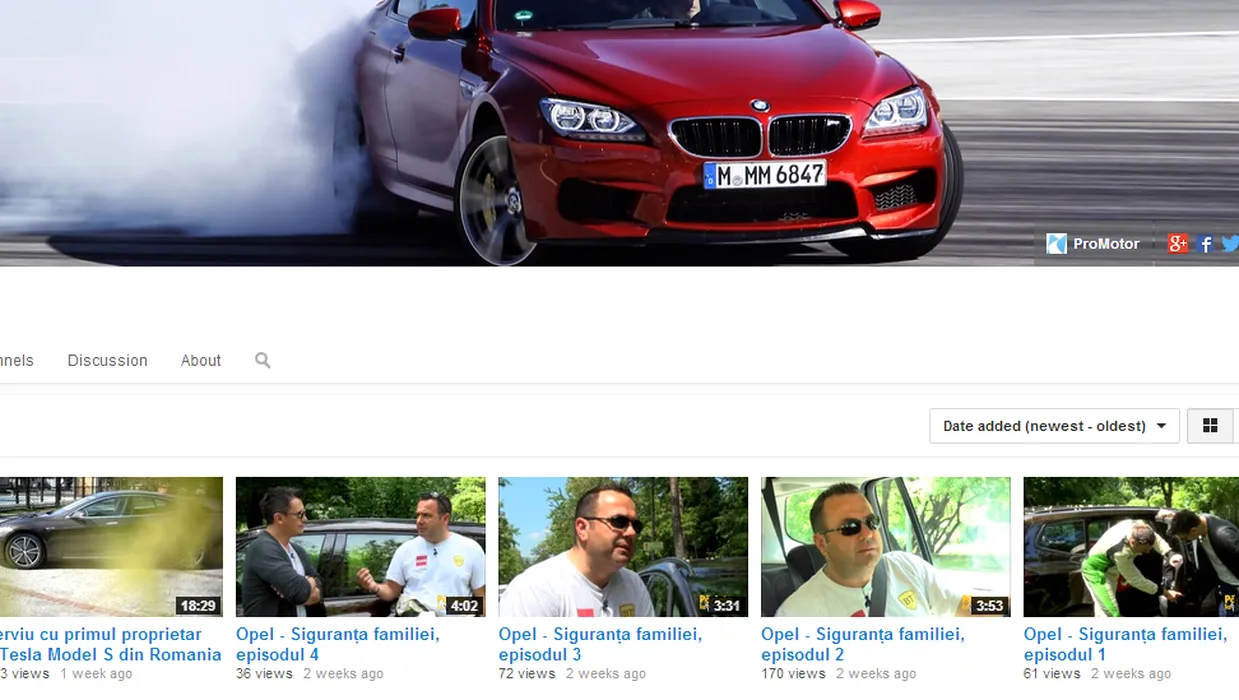
Task: Open the Tesla Model S din Romania video title
Action: [x=111, y=644]
